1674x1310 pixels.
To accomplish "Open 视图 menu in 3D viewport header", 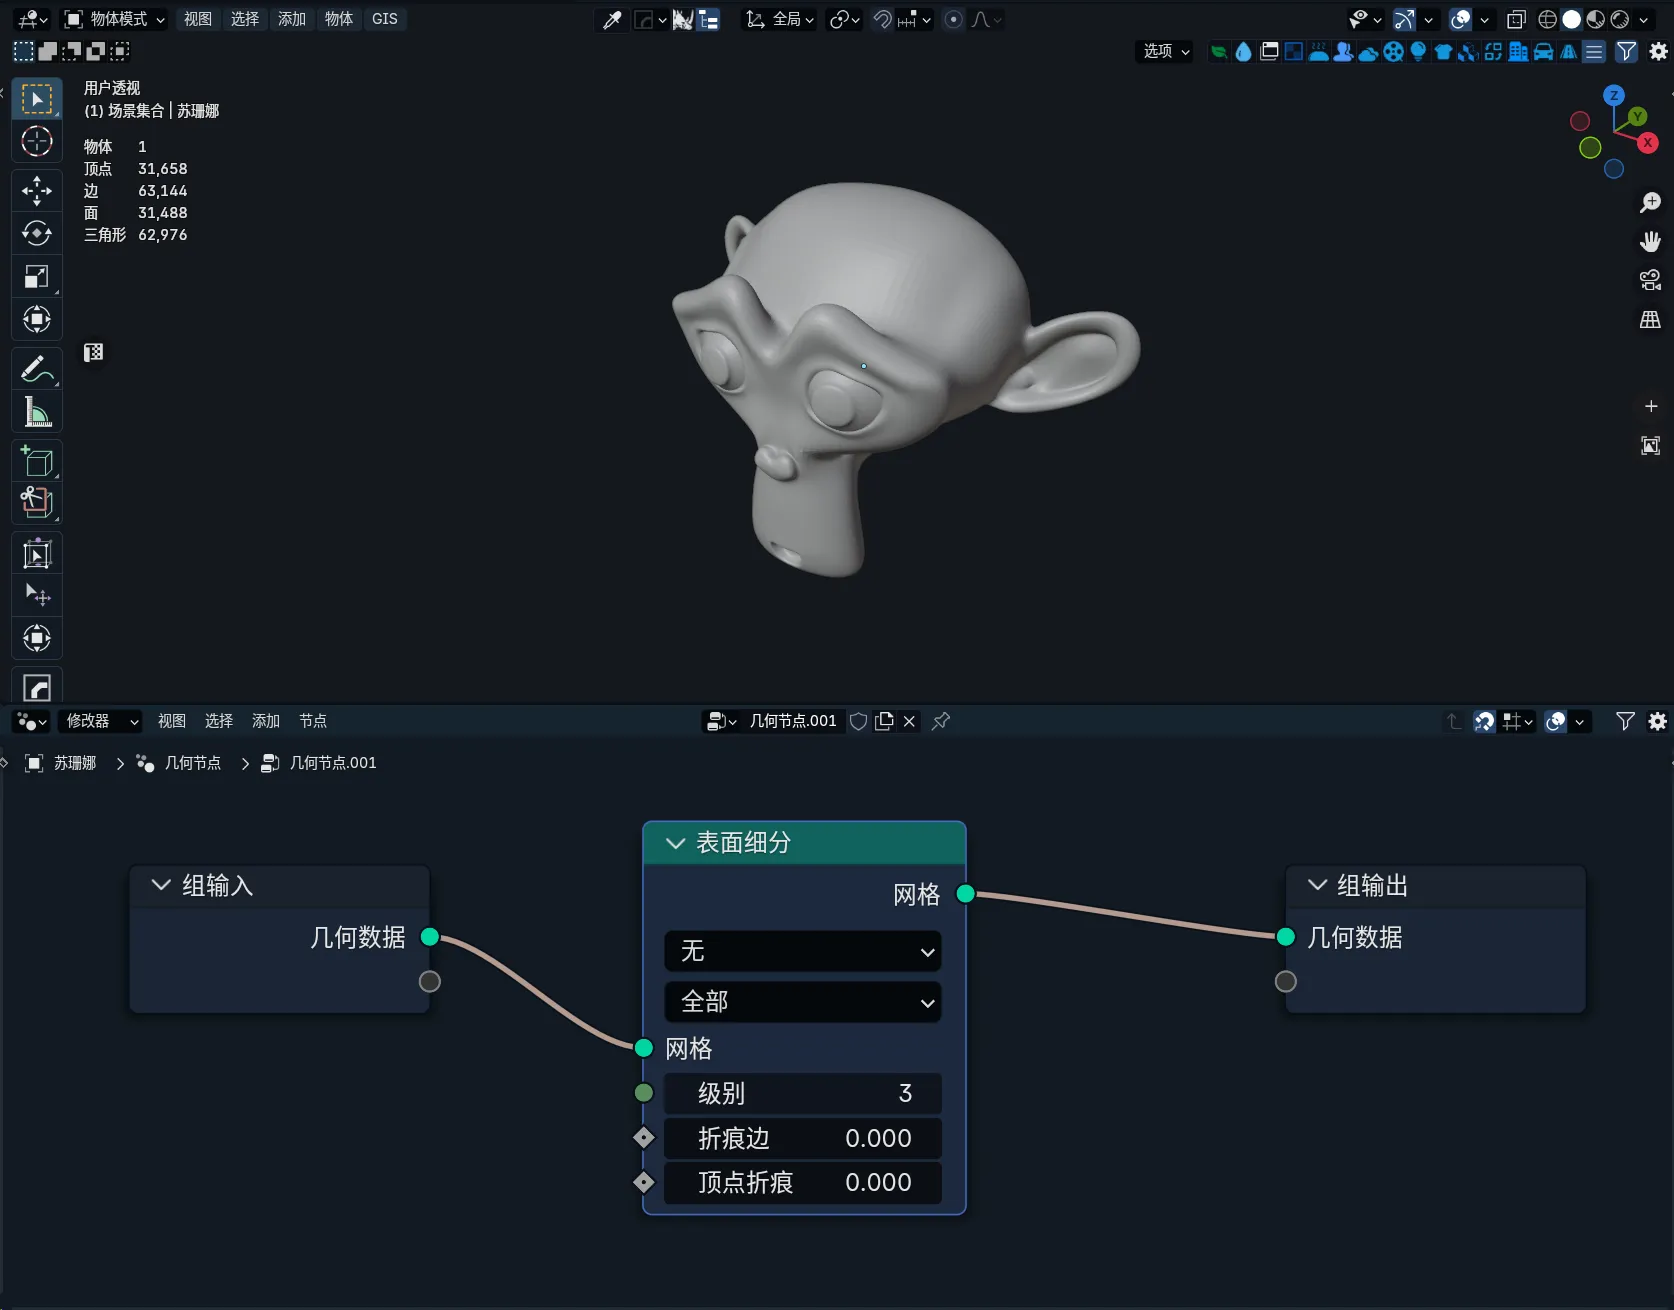I will click(198, 19).
